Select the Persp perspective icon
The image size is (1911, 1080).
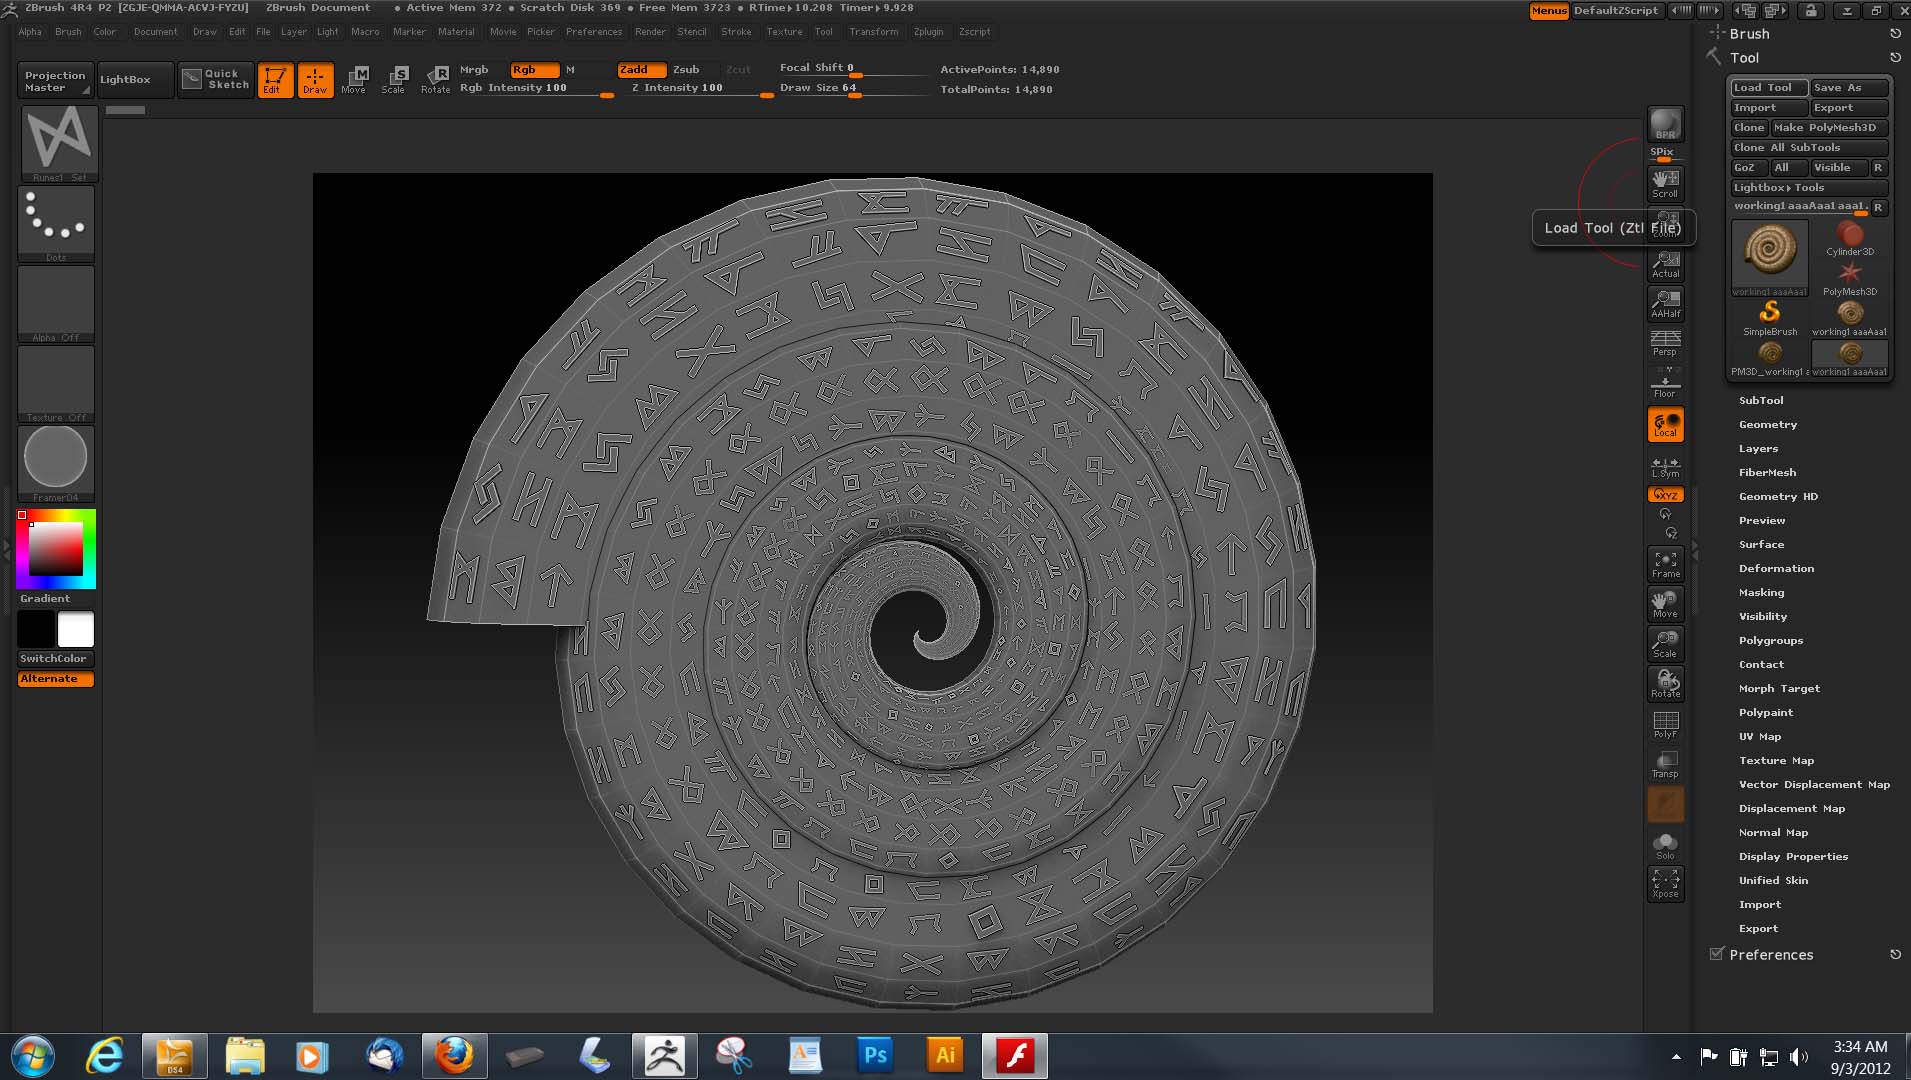[x=1665, y=343]
